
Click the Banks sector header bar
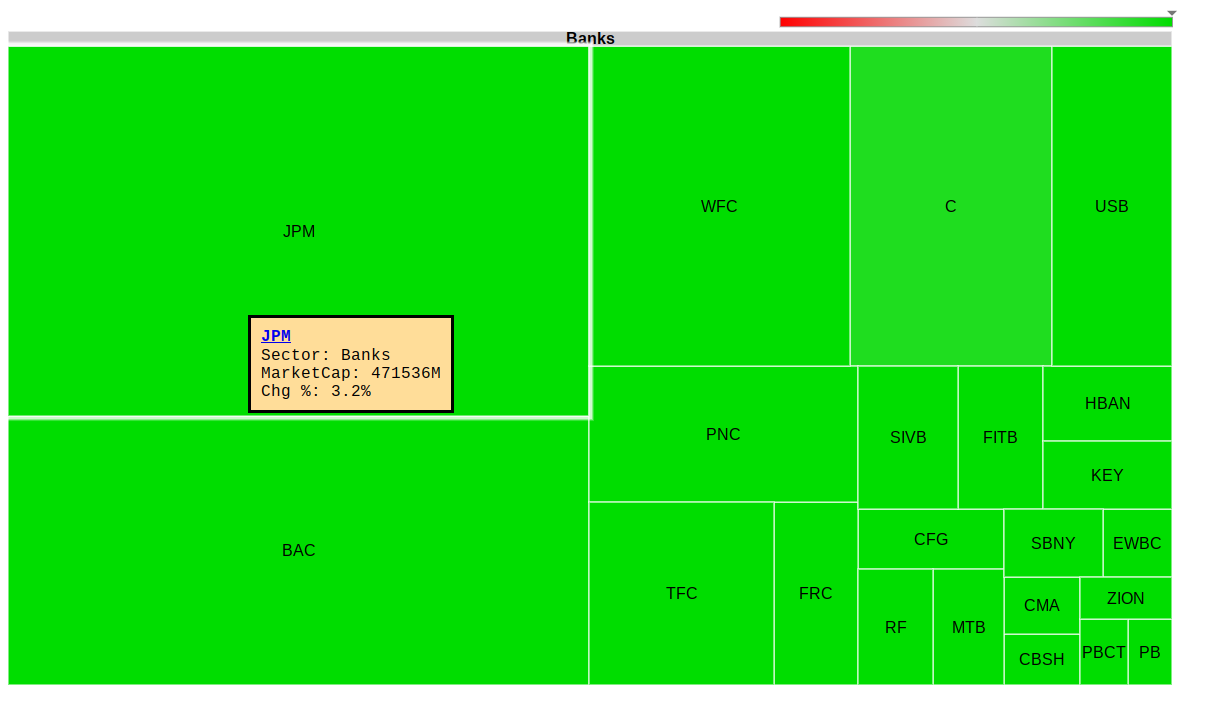pyautogui.click(x=590, y=38)
